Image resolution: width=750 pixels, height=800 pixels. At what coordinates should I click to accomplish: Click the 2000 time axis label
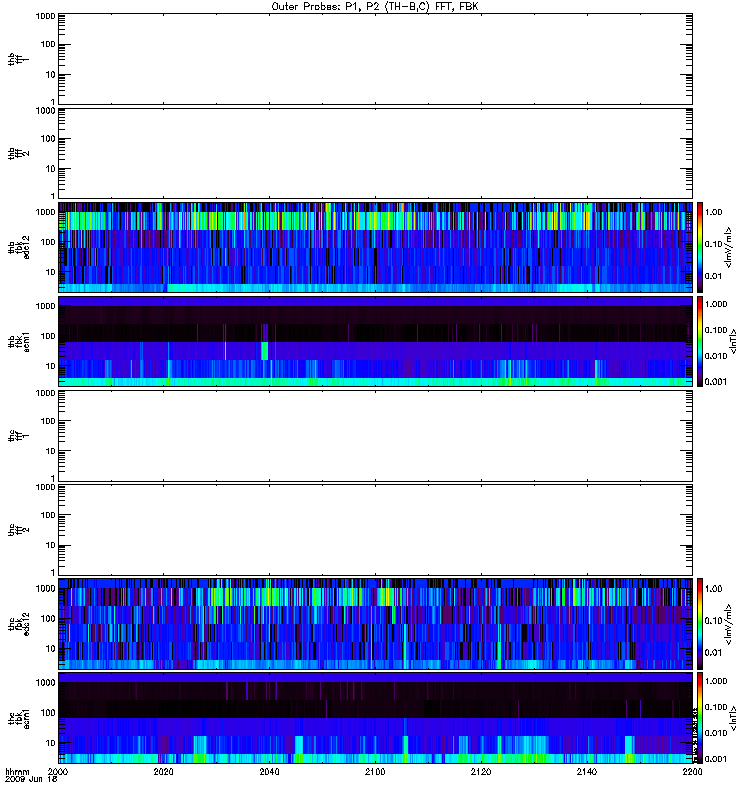[58, 771]
